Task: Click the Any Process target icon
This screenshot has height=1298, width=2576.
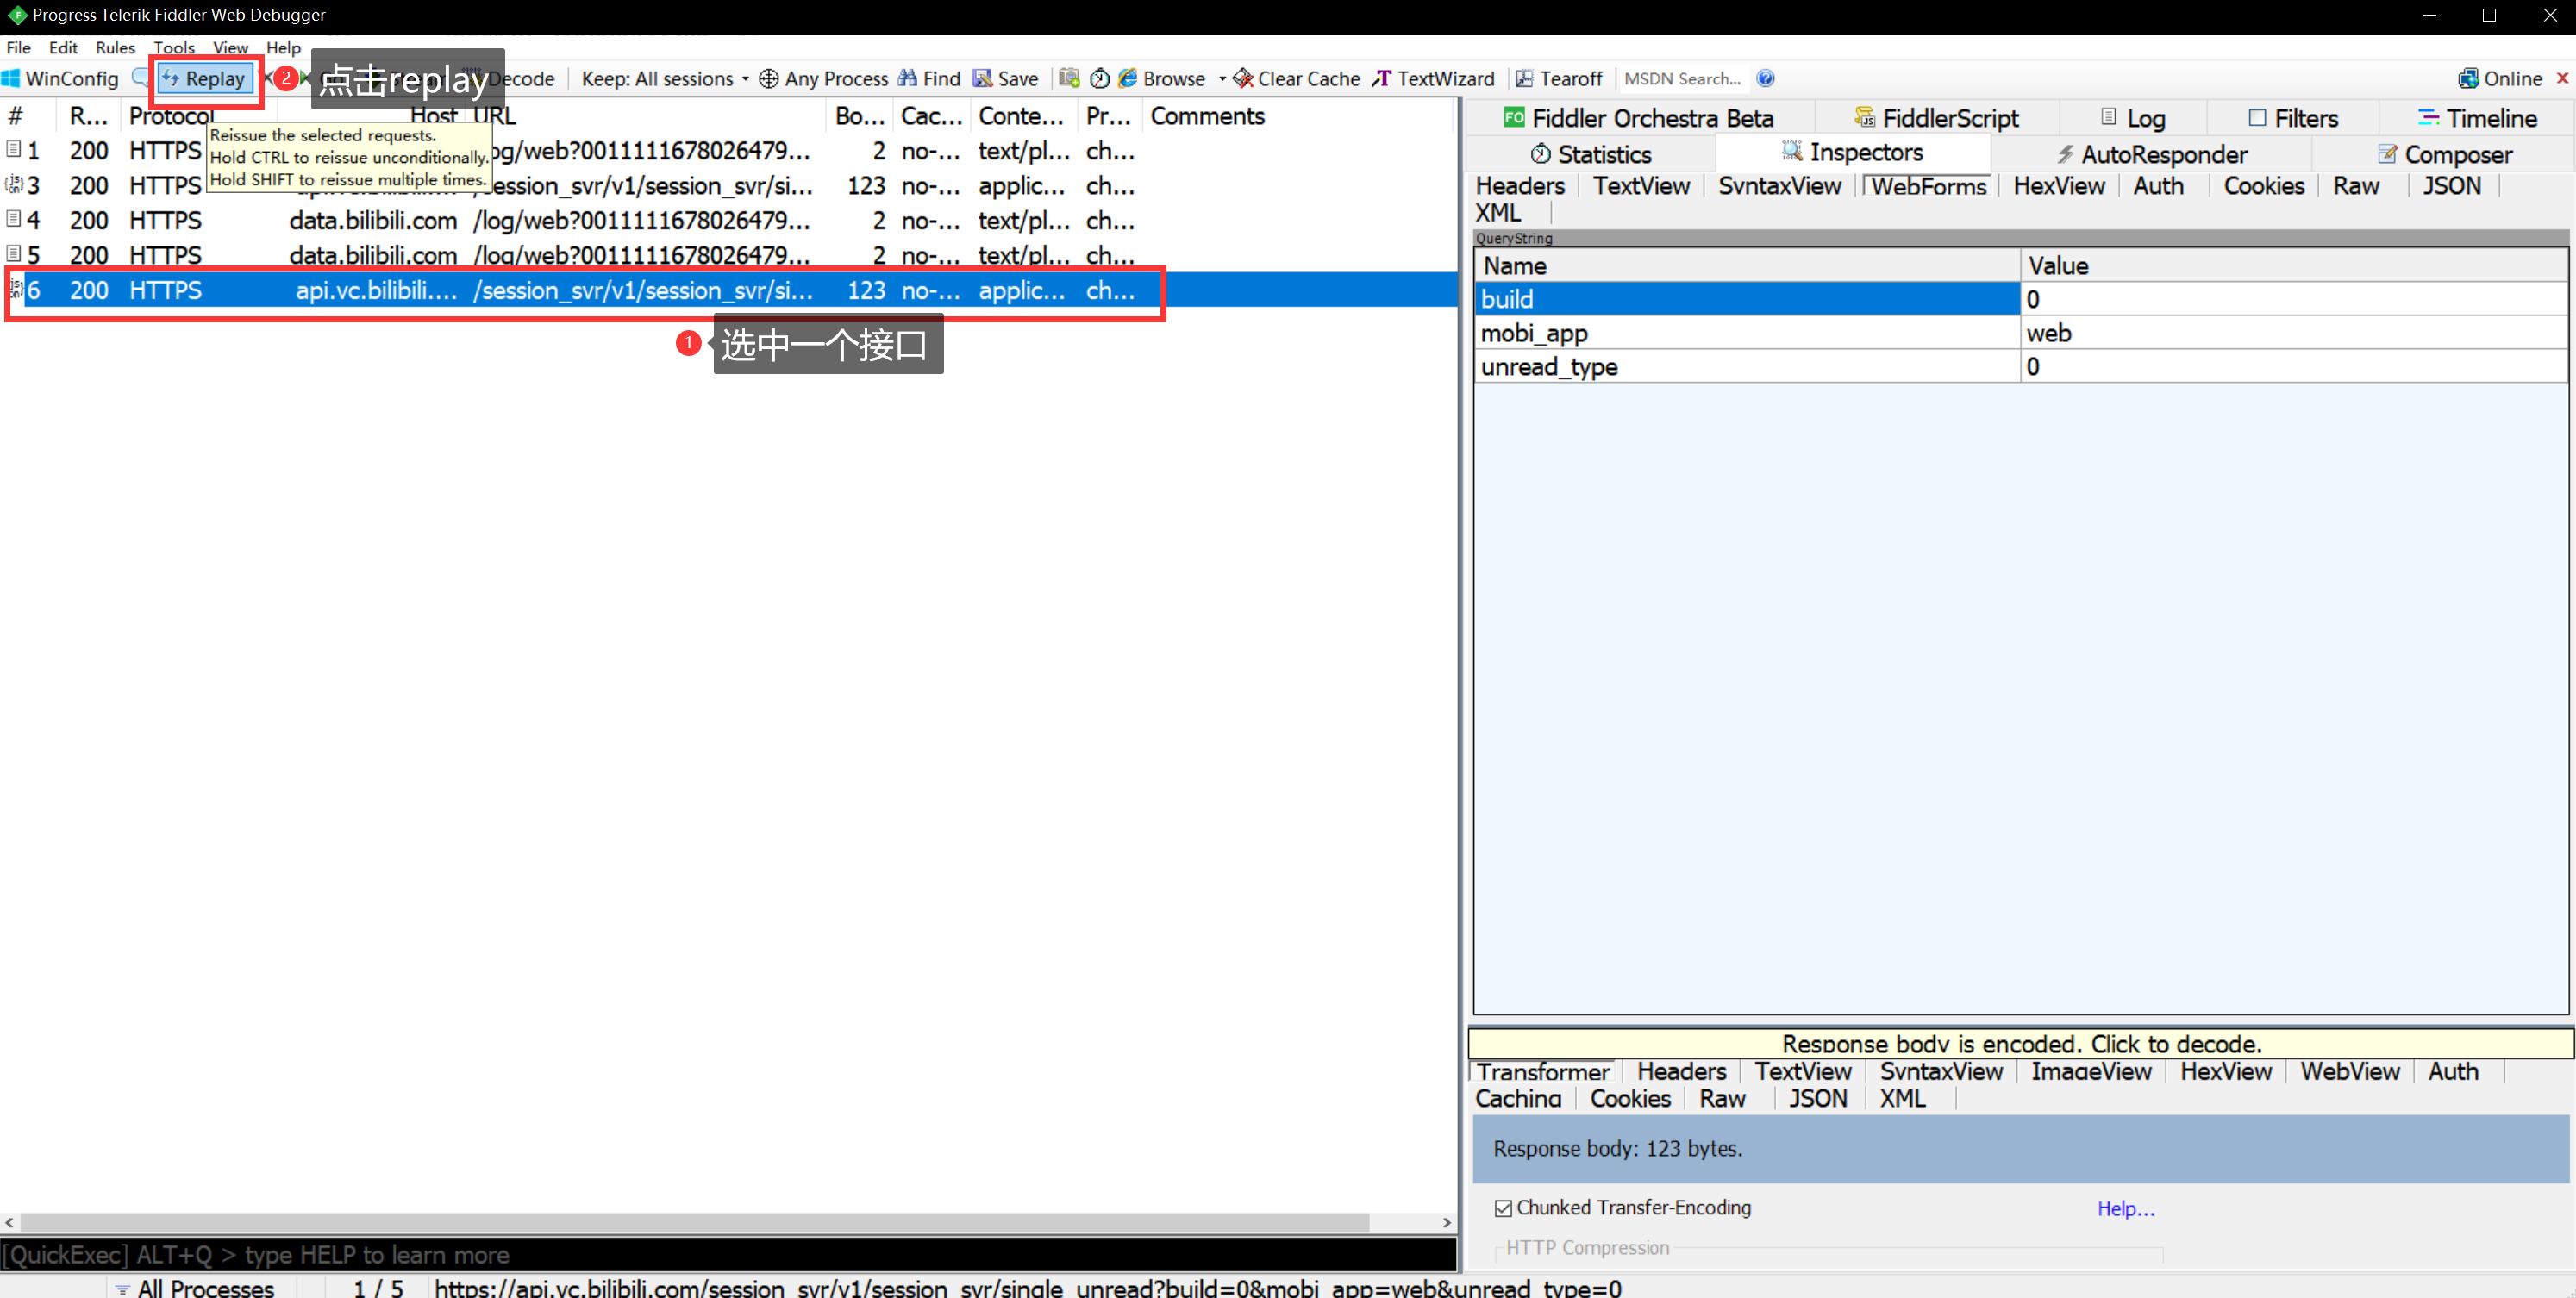Action: (x=768, y=79)
